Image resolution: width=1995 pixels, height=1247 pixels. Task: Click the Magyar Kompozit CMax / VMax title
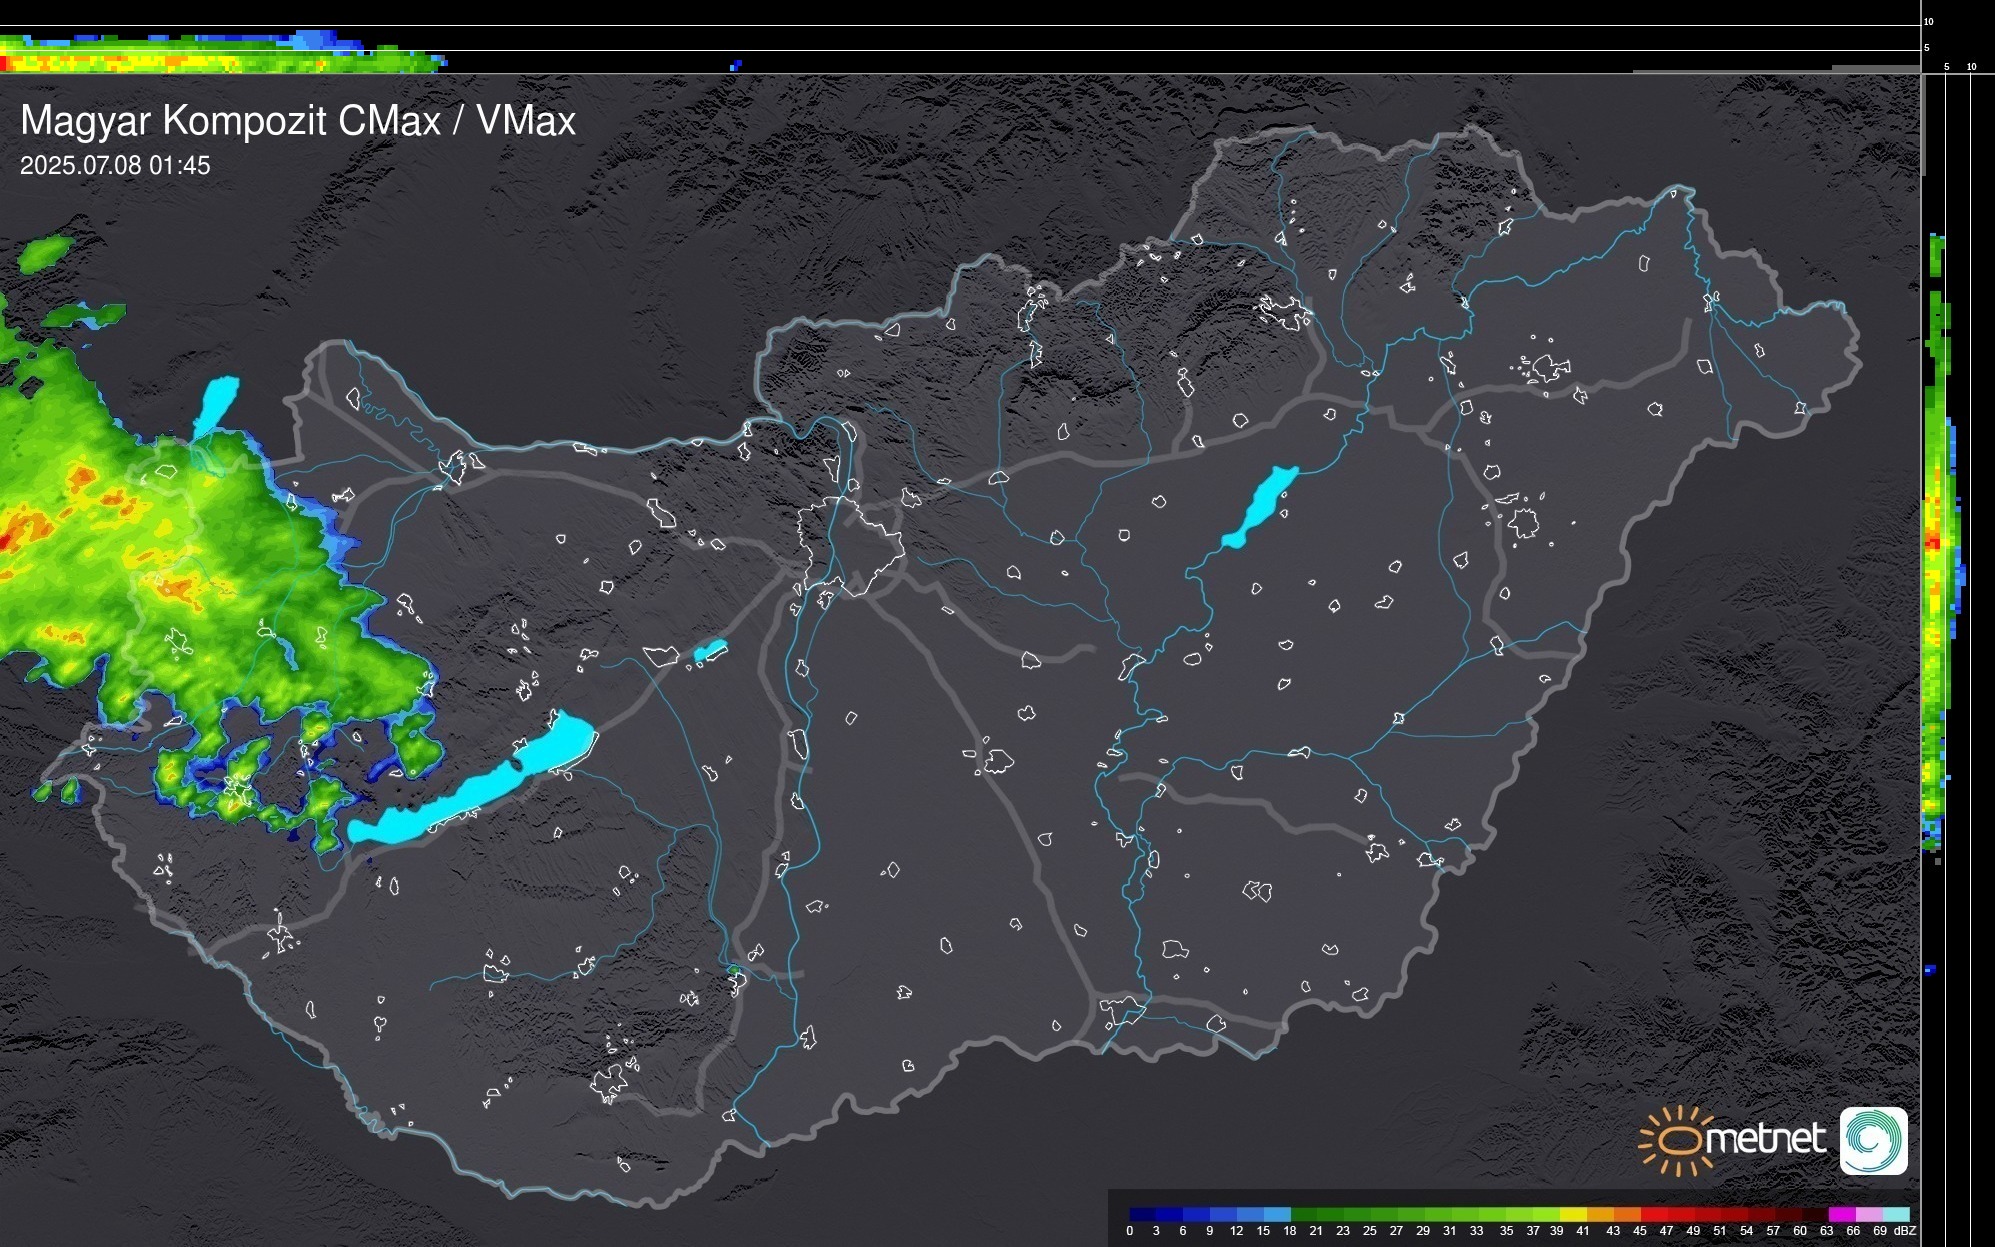[298, 121]
